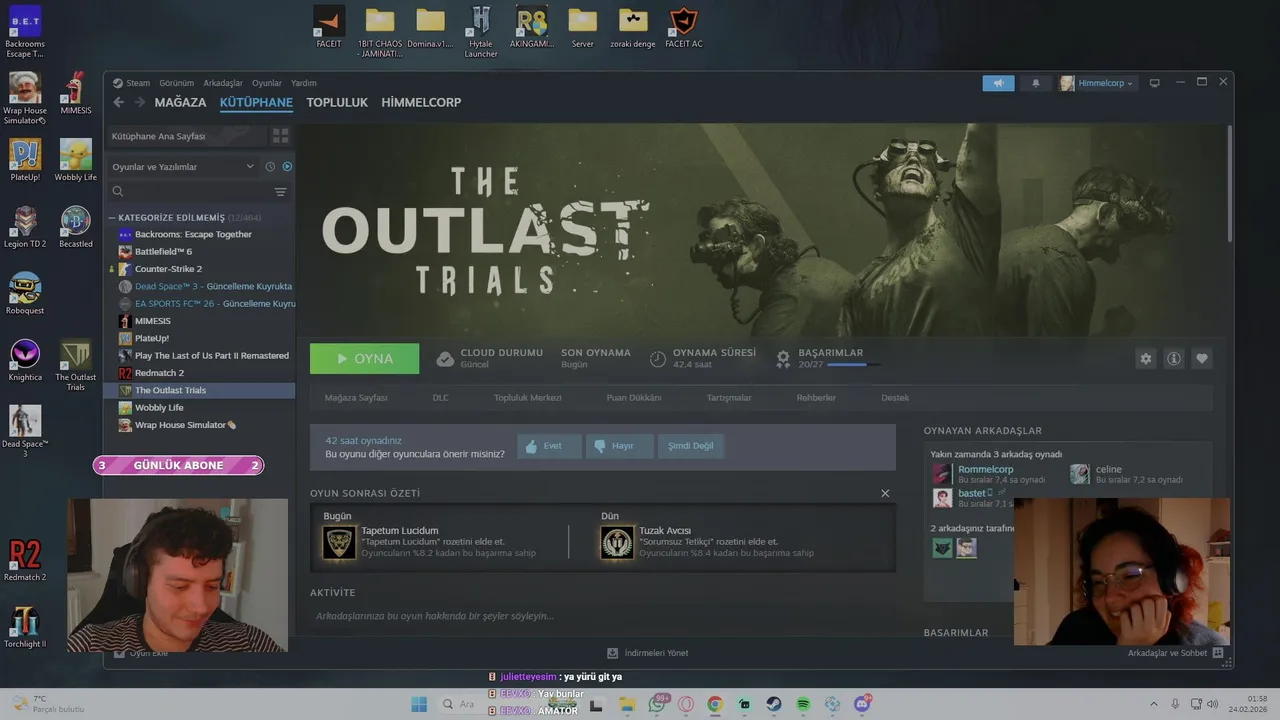Open the Tapetum Lucidum achievement badge
Screen dimensions: 1280x720
340,543
